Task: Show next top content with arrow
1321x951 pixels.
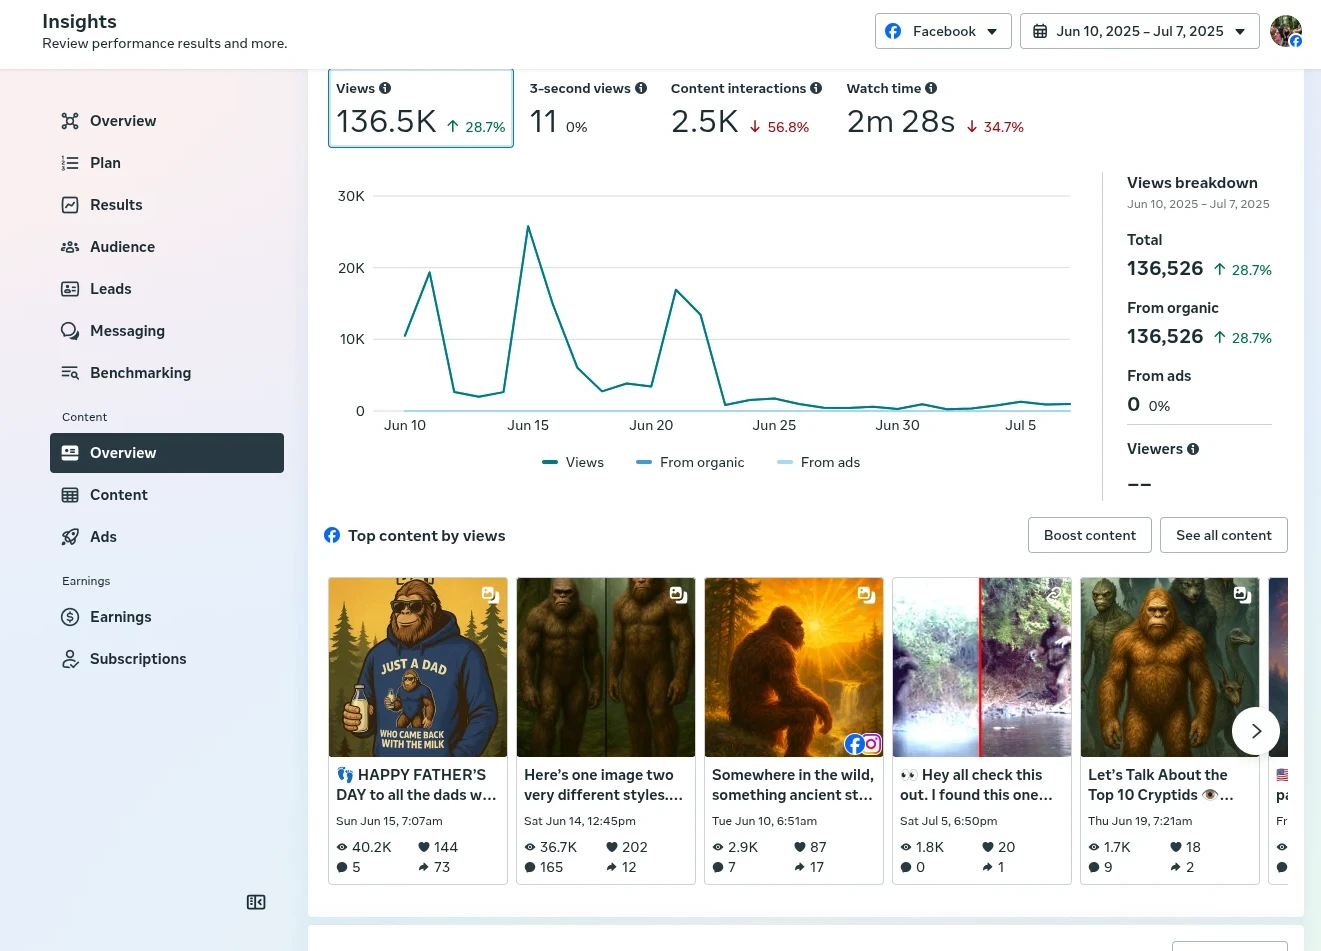Action: click(x=1256, y=731)
